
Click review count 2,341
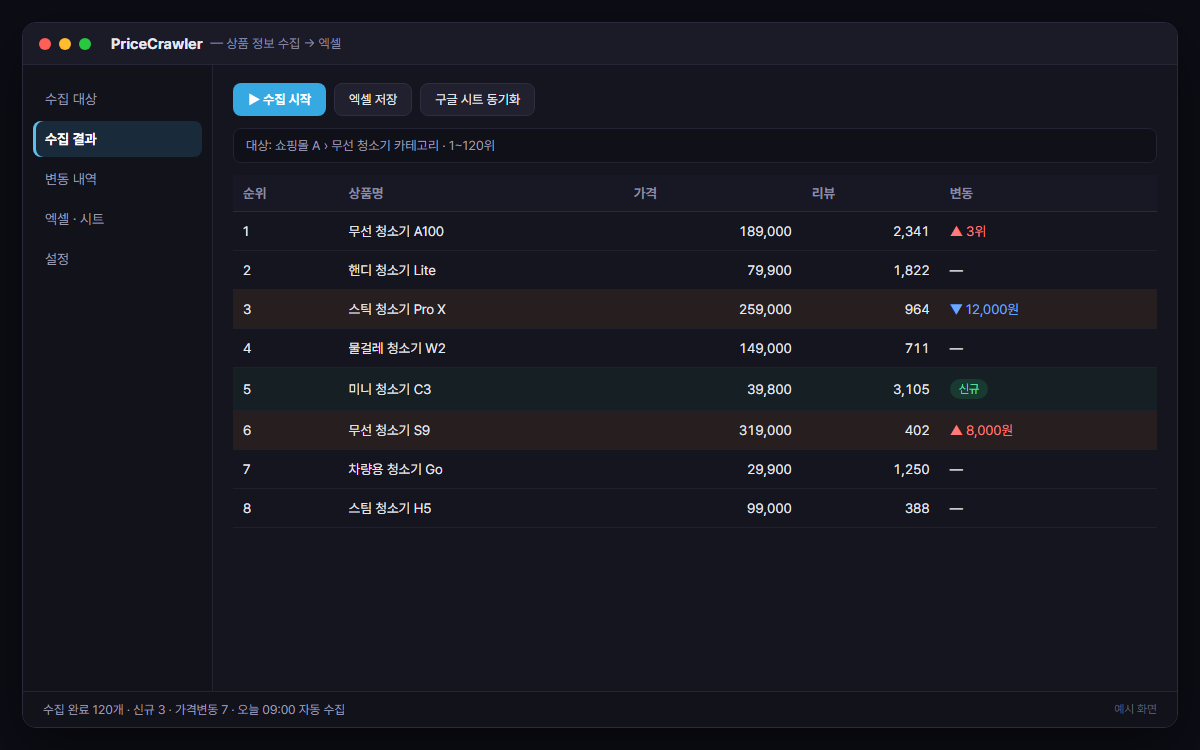pos(911,231)
